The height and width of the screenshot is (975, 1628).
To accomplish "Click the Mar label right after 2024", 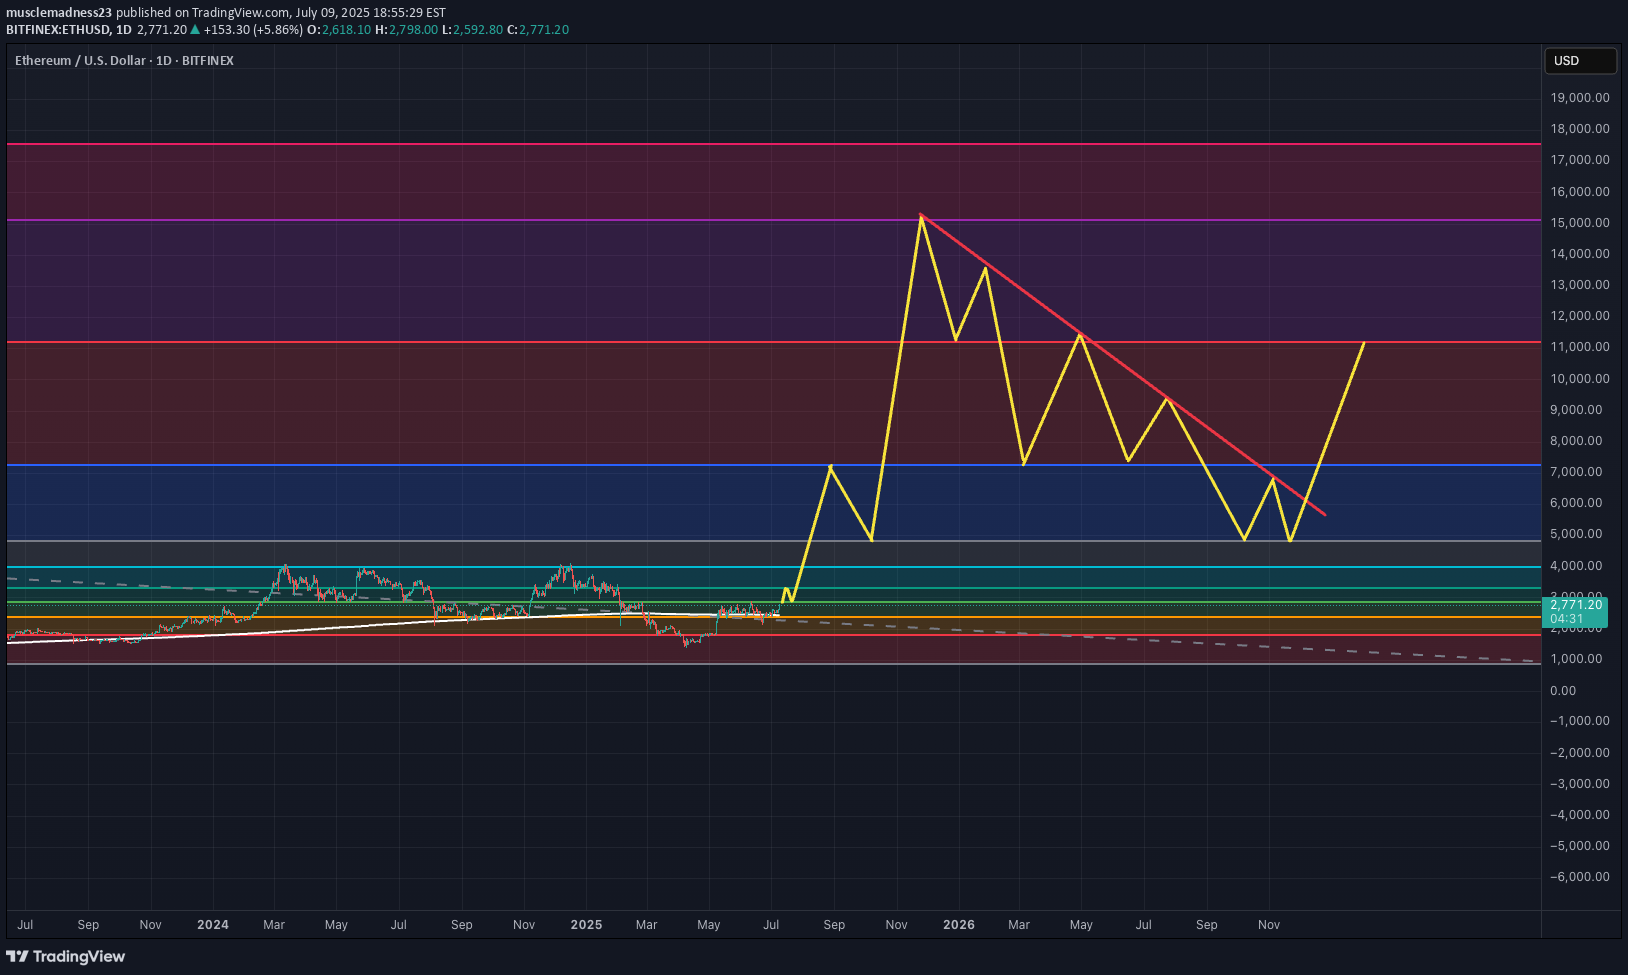I will [274, 925].
